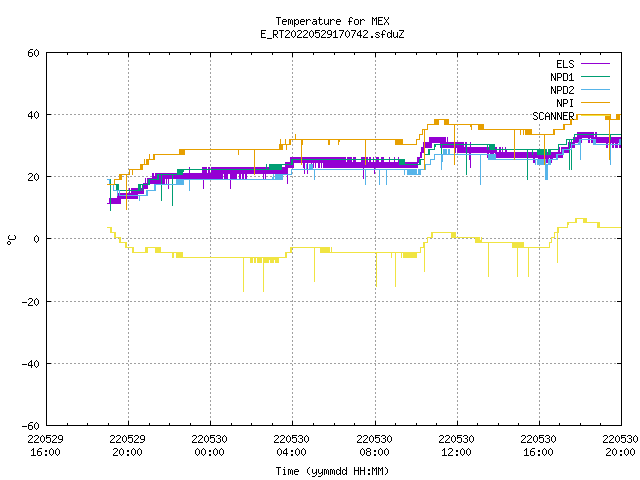The image size is (640, 480).
Task: Click the y-axis value -40
Action: [31, 364]
